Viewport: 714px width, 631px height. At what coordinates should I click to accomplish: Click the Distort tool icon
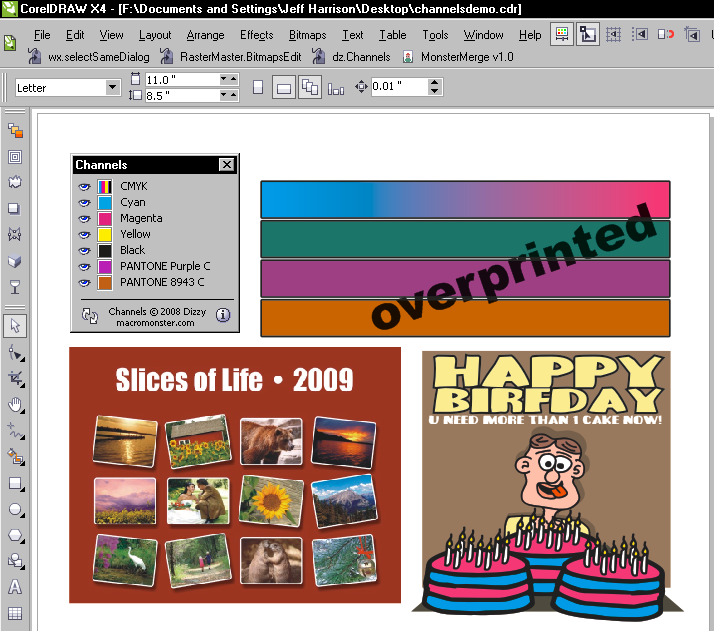tap(15, 183)
